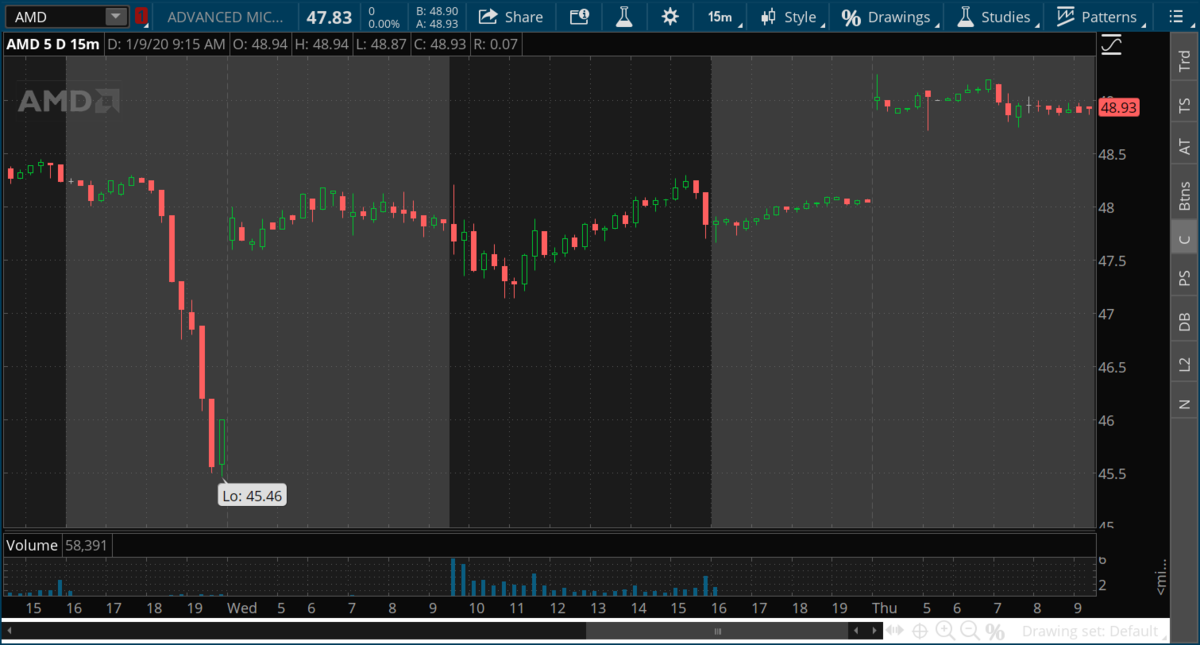Click the Wed date label on time axis
1200x645 pixels.
coord(241,608)
